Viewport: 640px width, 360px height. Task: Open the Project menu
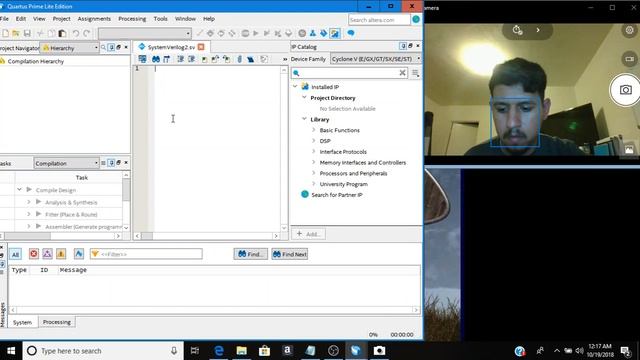[61, 19]
